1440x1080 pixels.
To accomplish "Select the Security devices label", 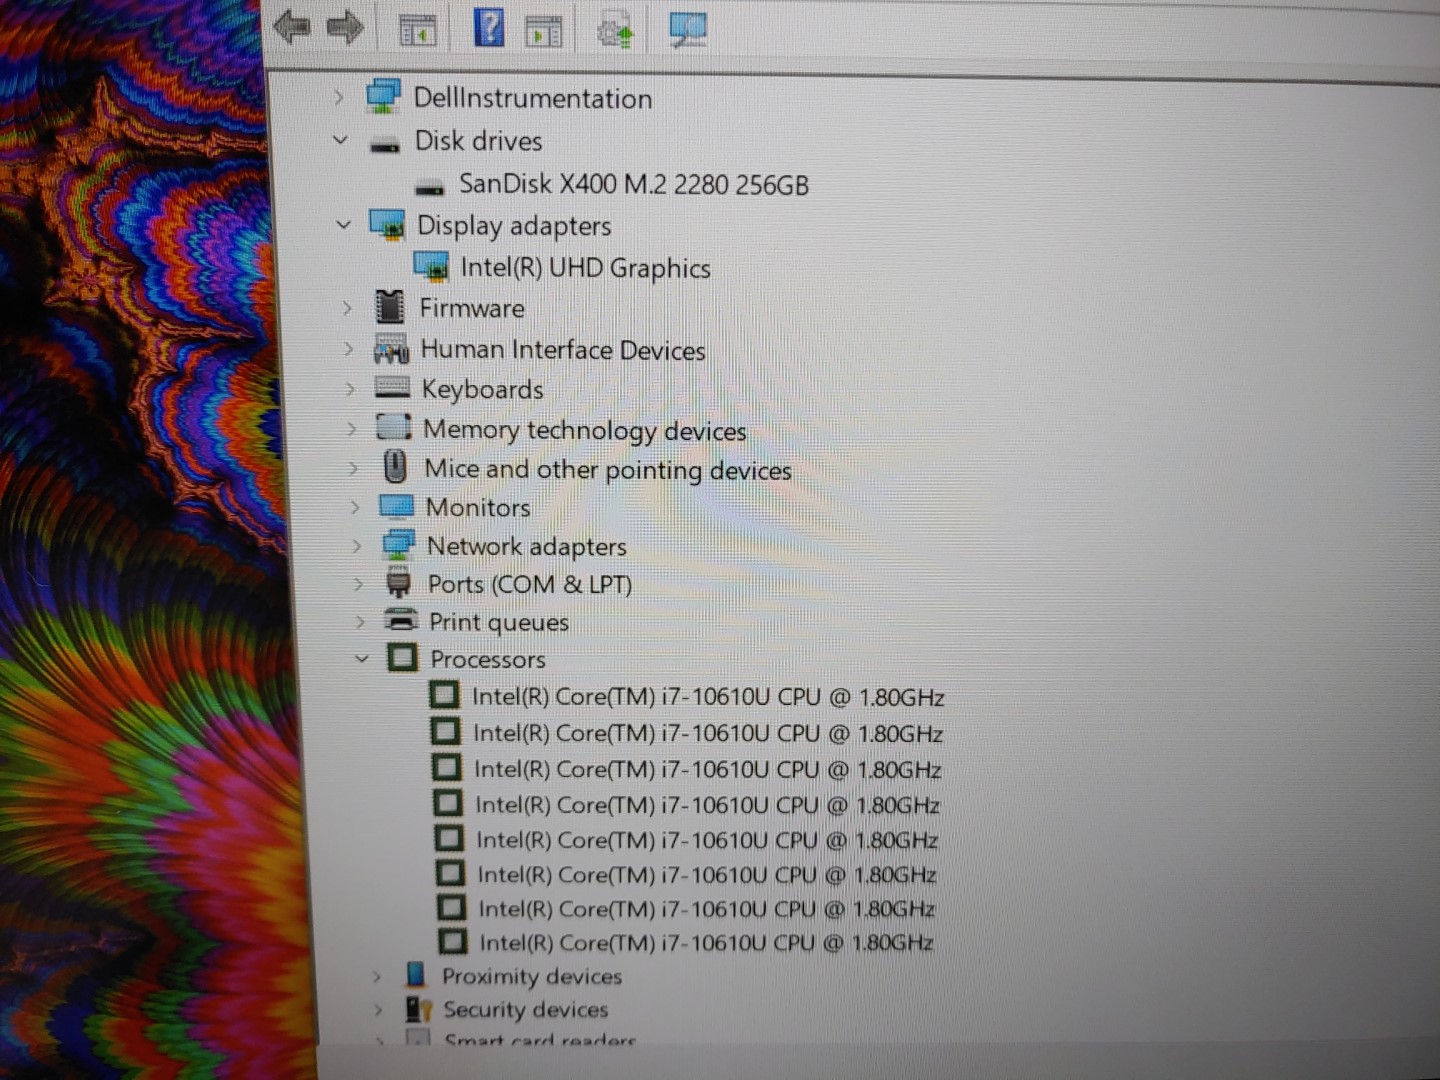I will coord(526,1010).
